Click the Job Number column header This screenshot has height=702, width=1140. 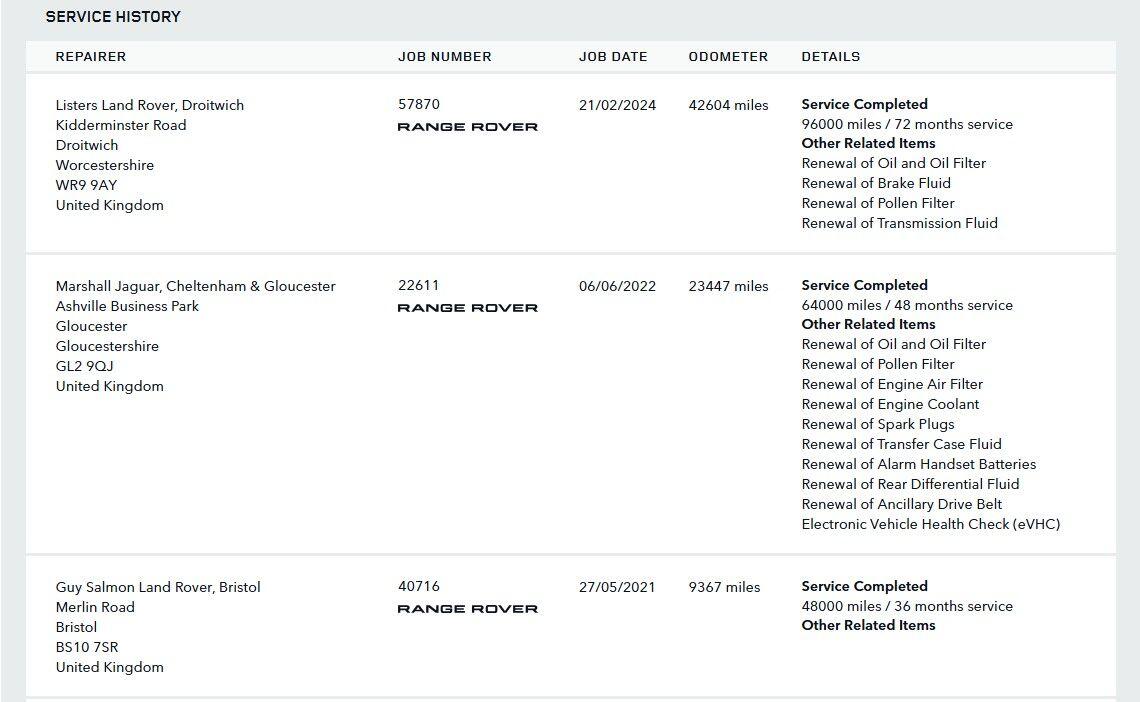(444, 57)
